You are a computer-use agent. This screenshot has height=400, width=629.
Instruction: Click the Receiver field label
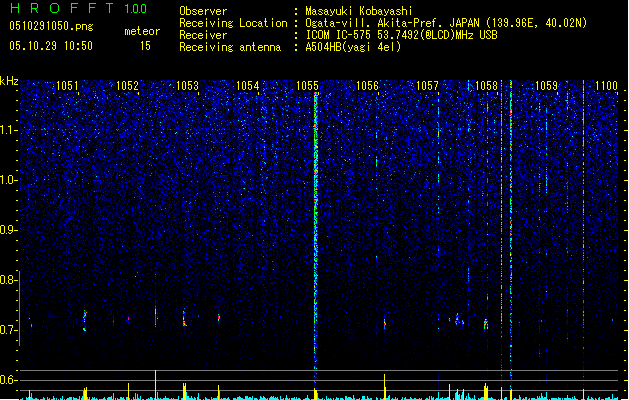pos(203,35)
